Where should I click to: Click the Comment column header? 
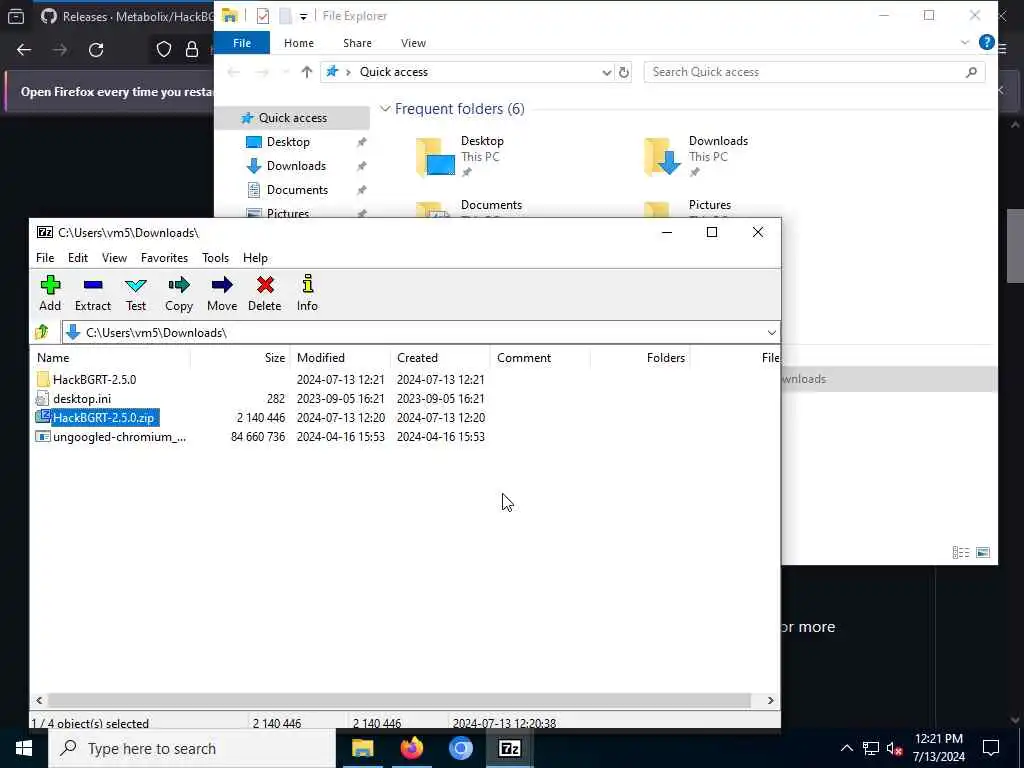(x=540, y=358)
